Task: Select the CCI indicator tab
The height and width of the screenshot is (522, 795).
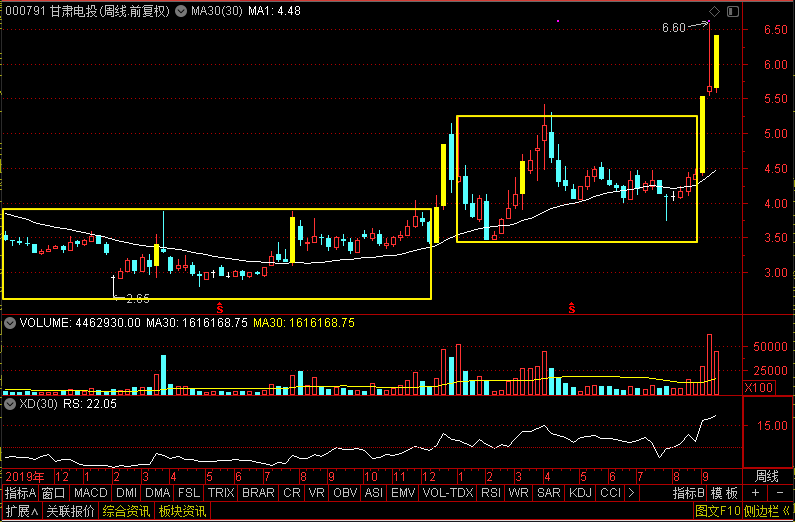Action: pyautogui.click(x=610, y=493)
